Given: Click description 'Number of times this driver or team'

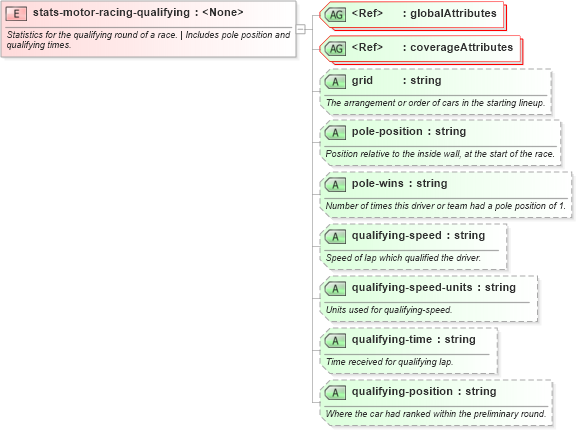Looking at the screenshot, I should pyautogui.click(x=445, y=206).
